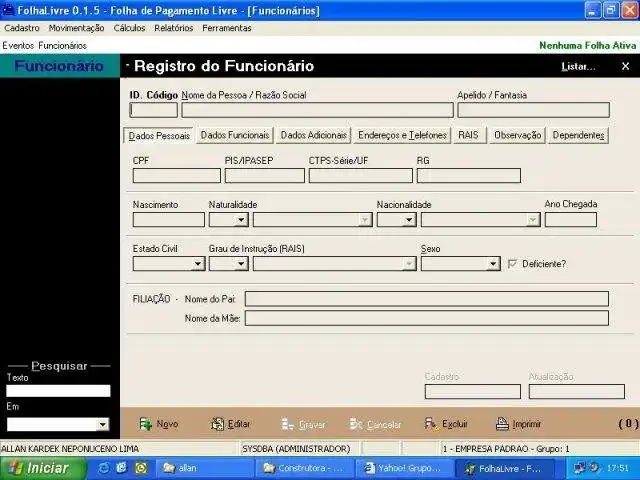
Task: Click the PIS/PASEP input field
Action: click(264, 176)
